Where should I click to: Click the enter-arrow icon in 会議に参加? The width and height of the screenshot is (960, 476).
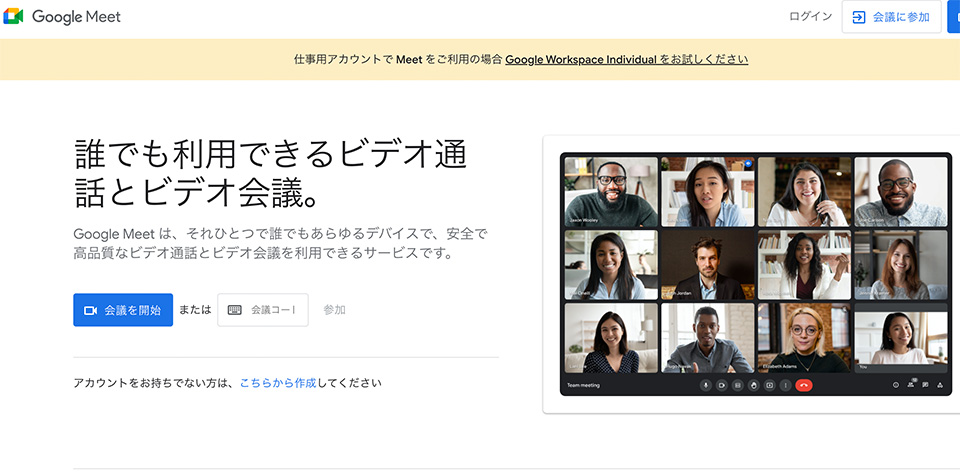click(x=859, y=17)
